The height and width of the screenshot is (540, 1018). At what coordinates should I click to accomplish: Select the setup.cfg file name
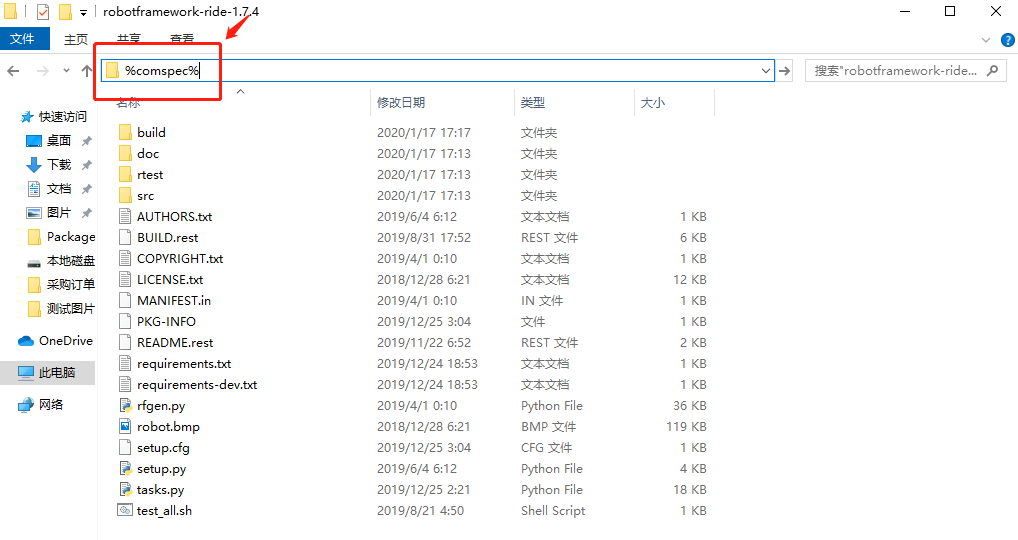pyautogui.click(x=164, y=448)
